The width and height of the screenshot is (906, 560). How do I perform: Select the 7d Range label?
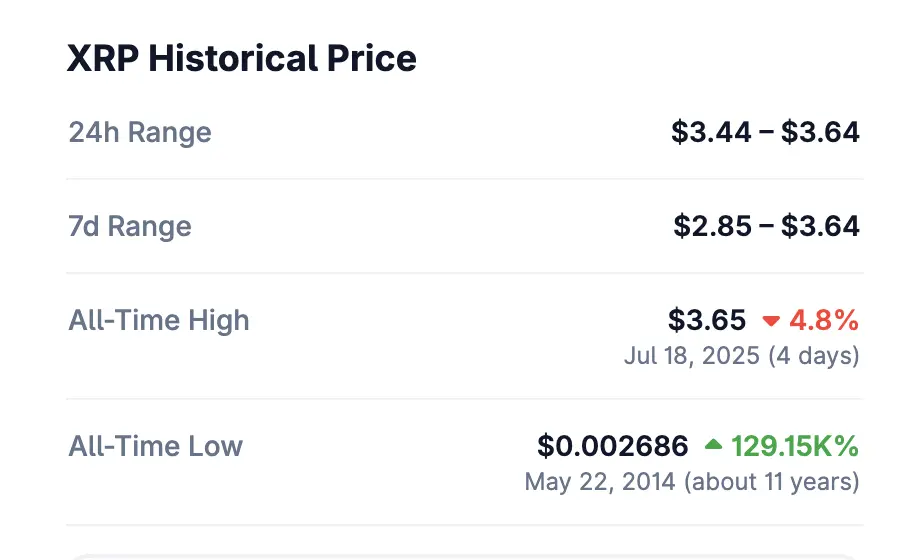130,225
